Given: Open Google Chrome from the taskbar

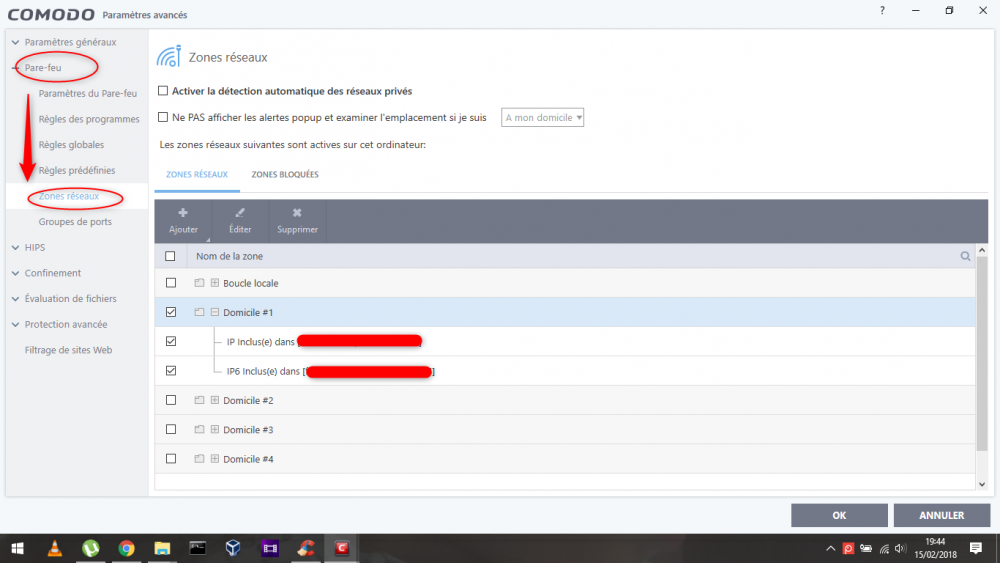Looking at the screenshot, I should [126, 548].
